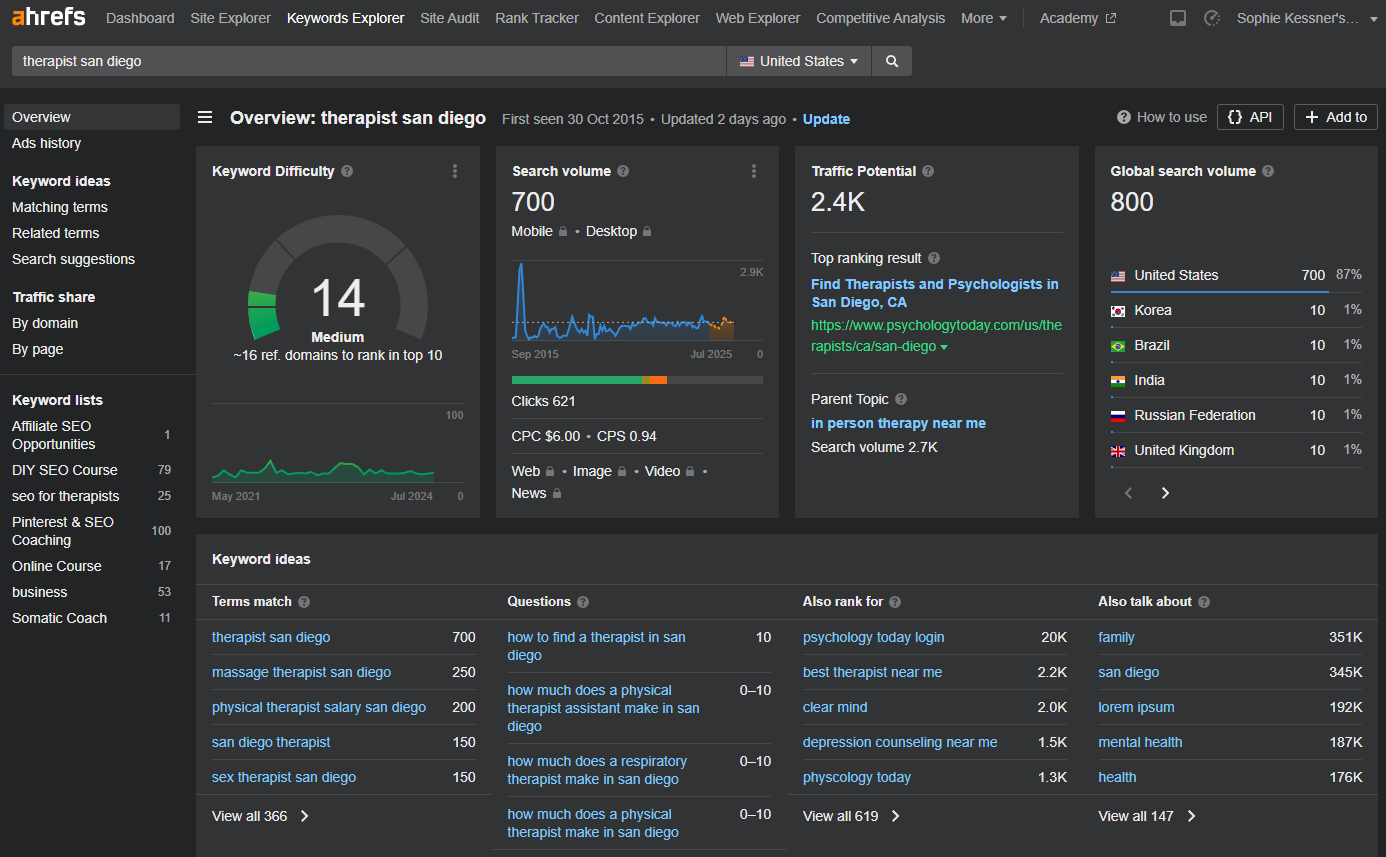This screenshot has height=857, width=1386.
Task: Open Academy external link
Action: 1078,18
